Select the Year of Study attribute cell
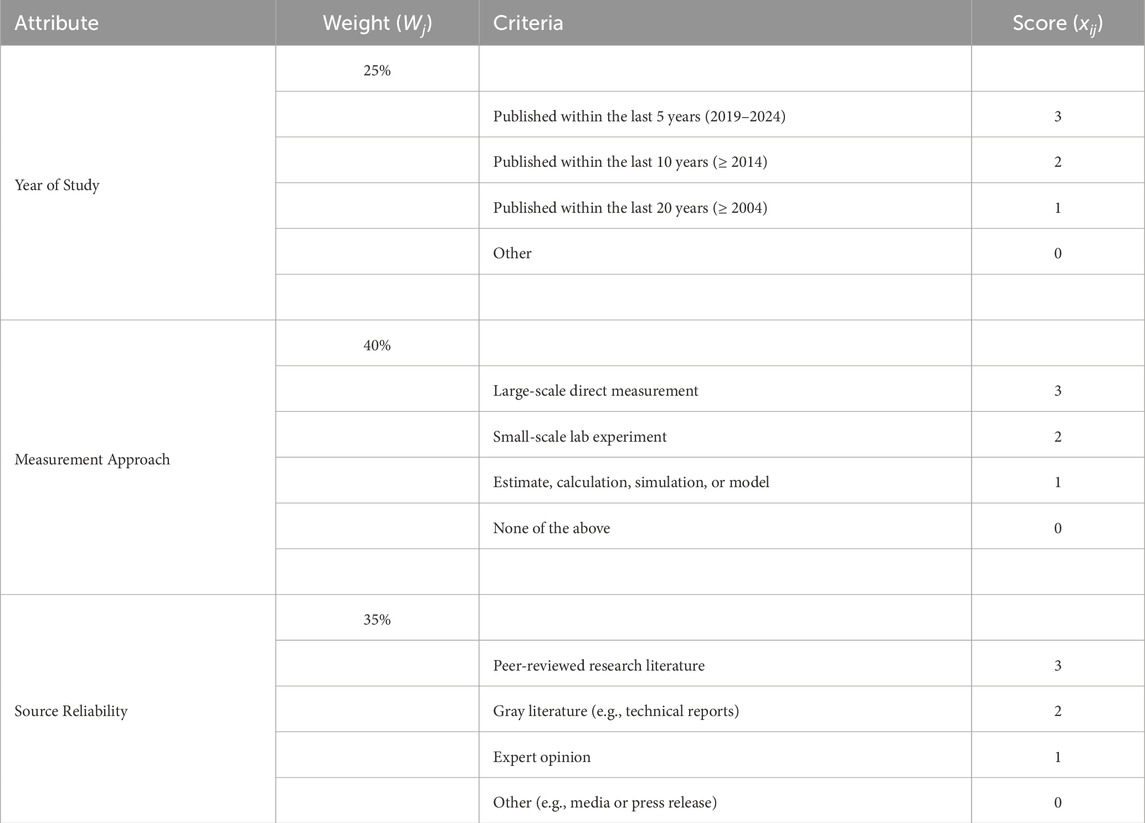The height and width of the screenshot is (823, 1145). coord(57,185)
